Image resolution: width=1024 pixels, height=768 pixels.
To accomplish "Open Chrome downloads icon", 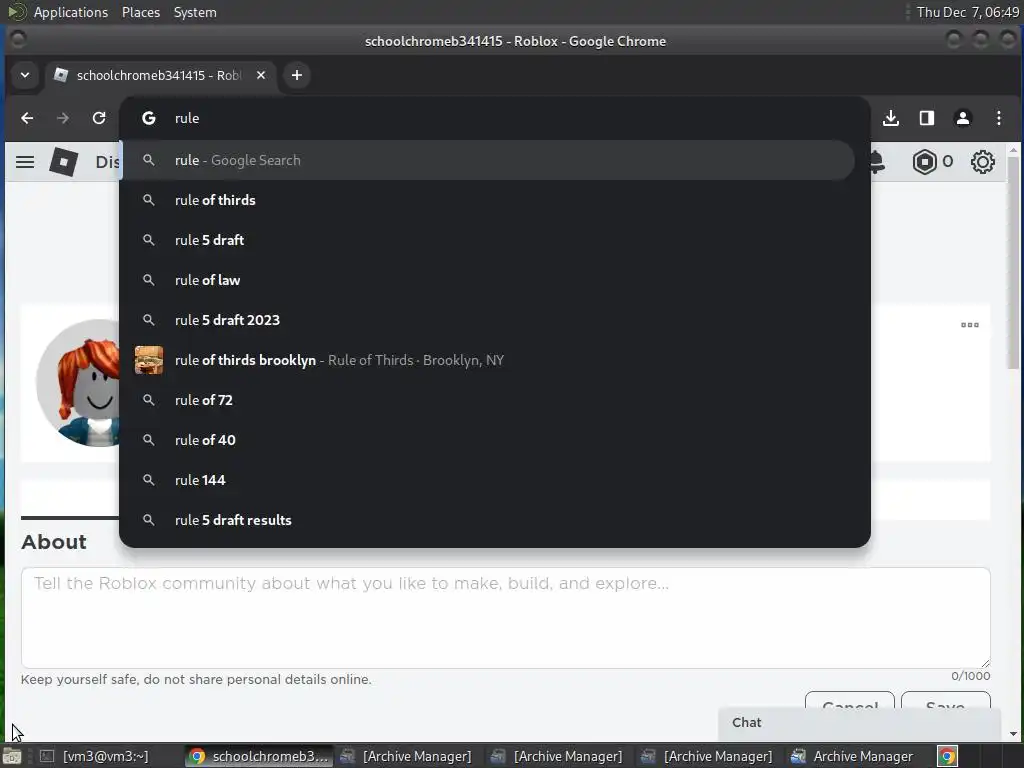I will click(891, 118).
